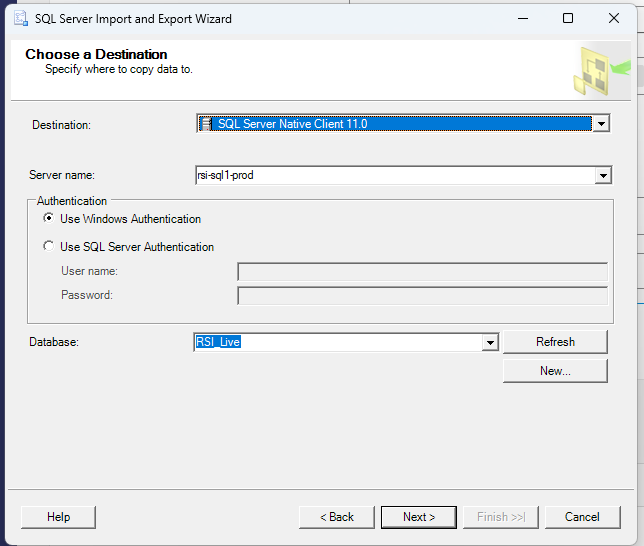
Task: Maximize the wizard window
Action: pyautogui.click(x=568, y=18)
